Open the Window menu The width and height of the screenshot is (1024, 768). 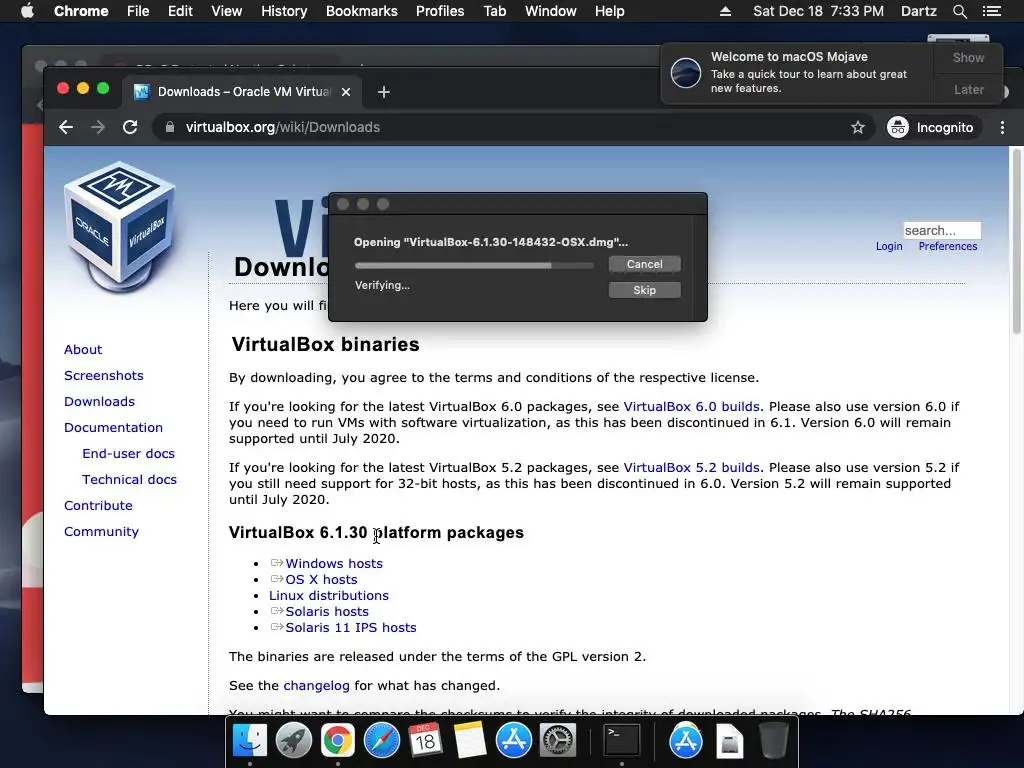pos(551,11)
